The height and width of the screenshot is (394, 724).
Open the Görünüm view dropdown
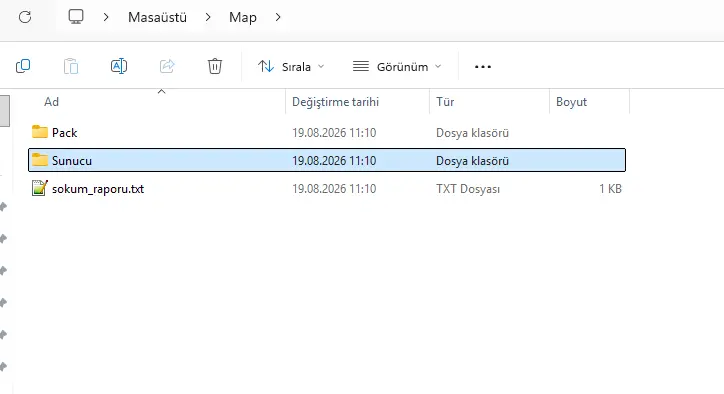(x=397, y=67)
